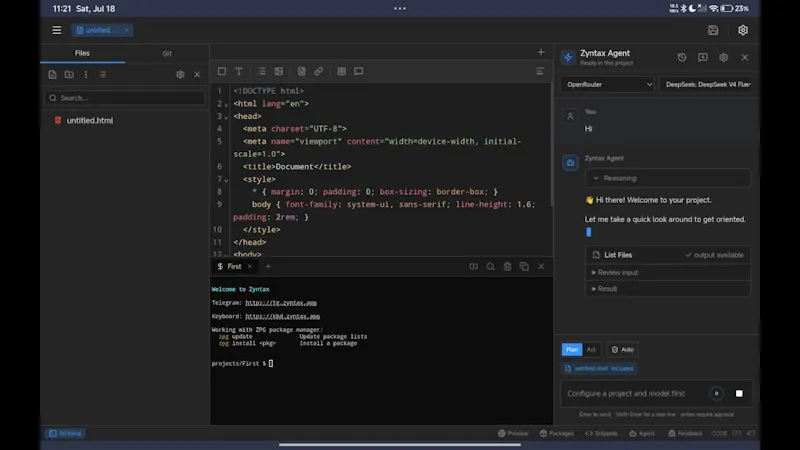Click the comment icon in editor toolbar
Image resolution: width=800 pixels, height=450 pixels.
pyautogui.click(x=359, y=71)
